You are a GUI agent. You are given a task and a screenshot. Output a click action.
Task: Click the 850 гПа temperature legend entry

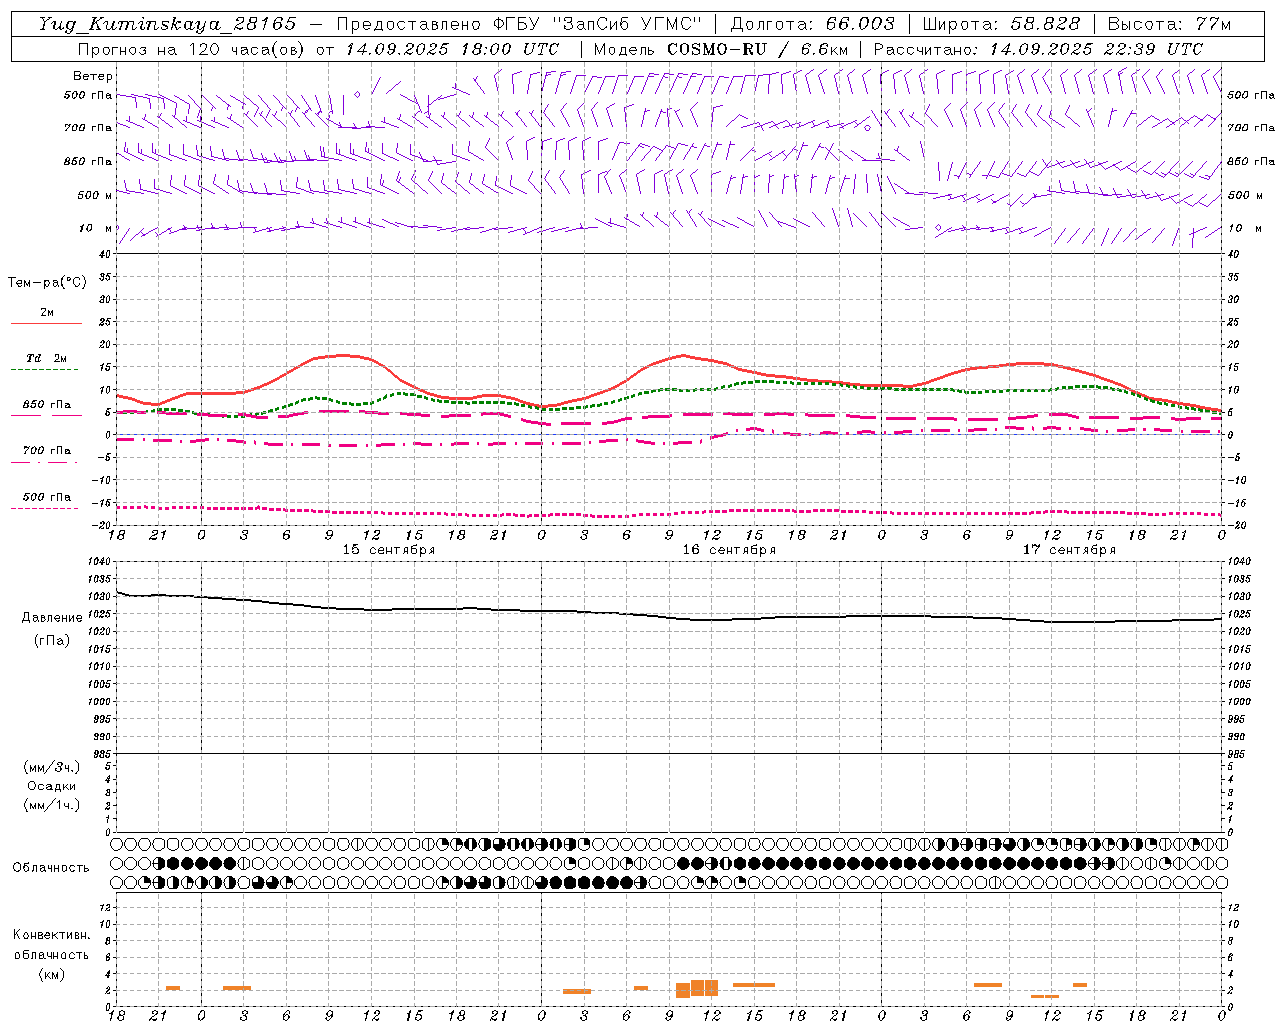point(47,405)
